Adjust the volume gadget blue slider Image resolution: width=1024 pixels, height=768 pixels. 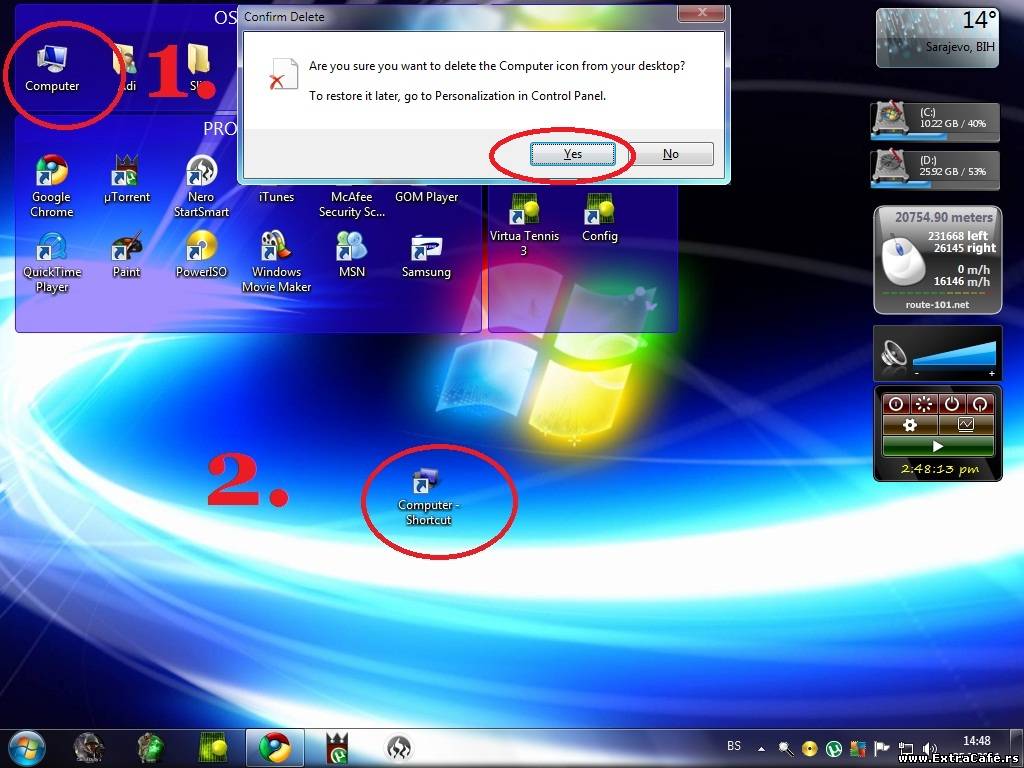954,353
